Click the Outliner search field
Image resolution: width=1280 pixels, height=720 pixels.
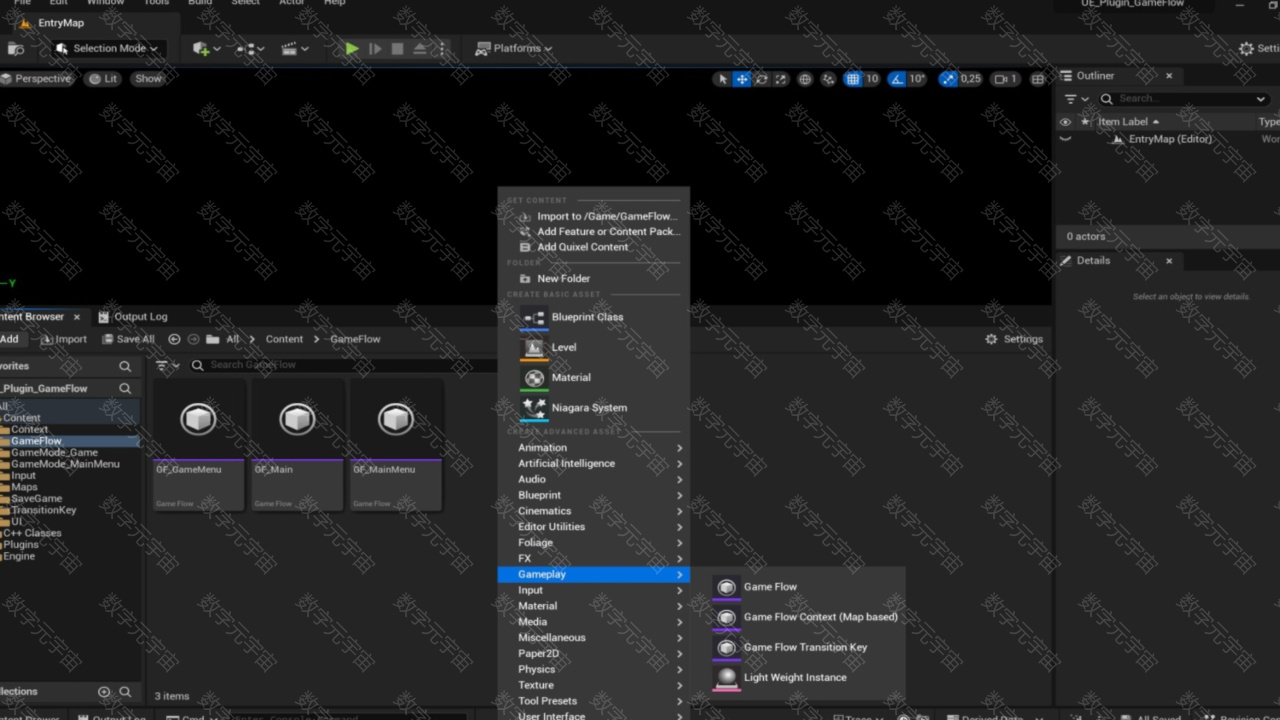pyautogui.click(x=1184, y=99)
